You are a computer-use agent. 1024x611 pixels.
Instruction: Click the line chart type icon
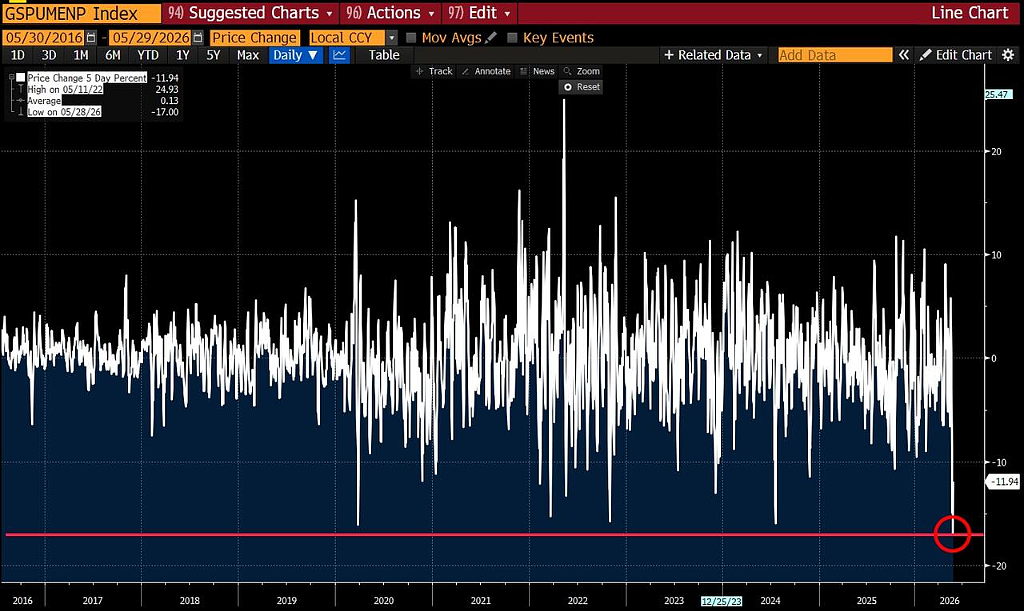pyautogui.click(x=339, y=55)
